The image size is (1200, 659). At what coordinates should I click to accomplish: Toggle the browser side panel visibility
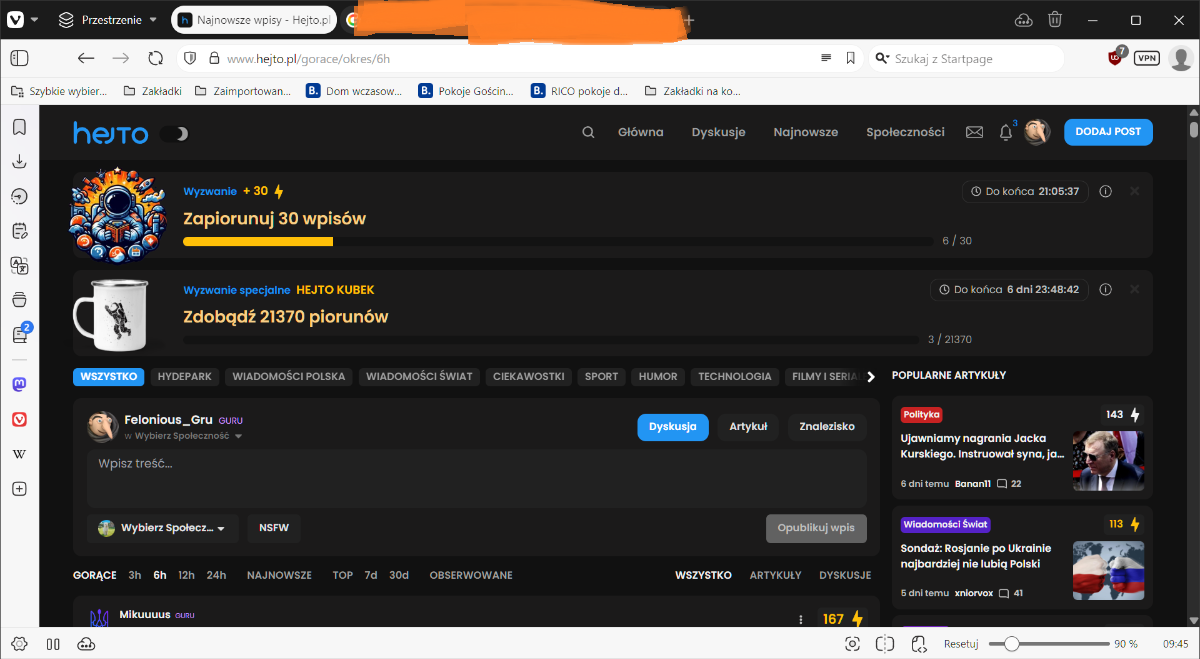[x=20, y=58]
